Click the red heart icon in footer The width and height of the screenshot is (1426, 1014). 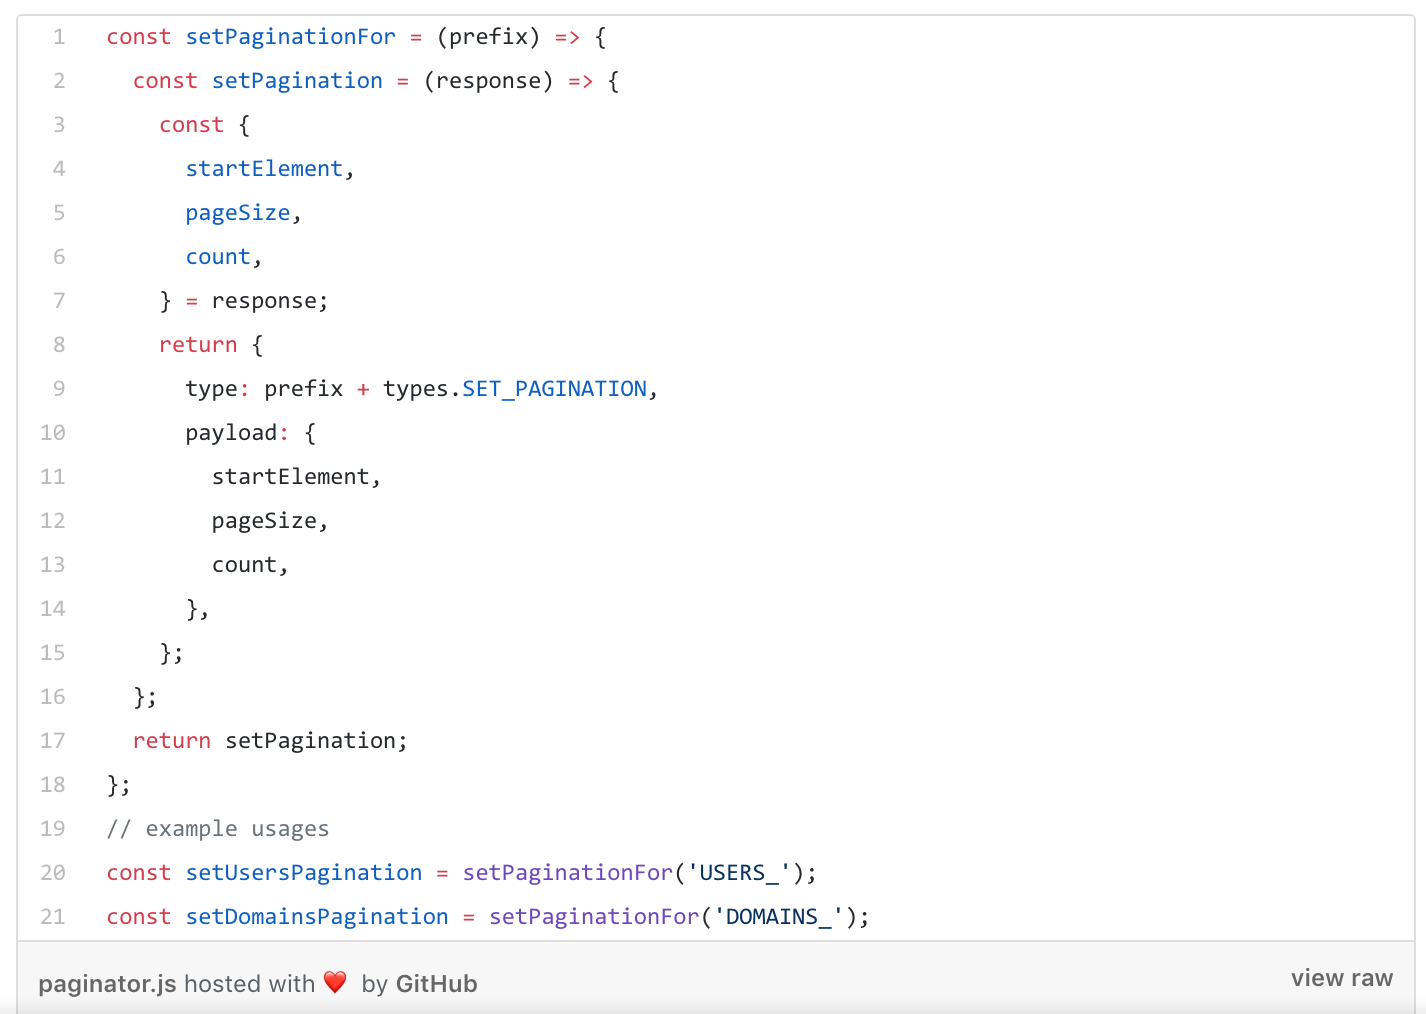click(335, 982)
